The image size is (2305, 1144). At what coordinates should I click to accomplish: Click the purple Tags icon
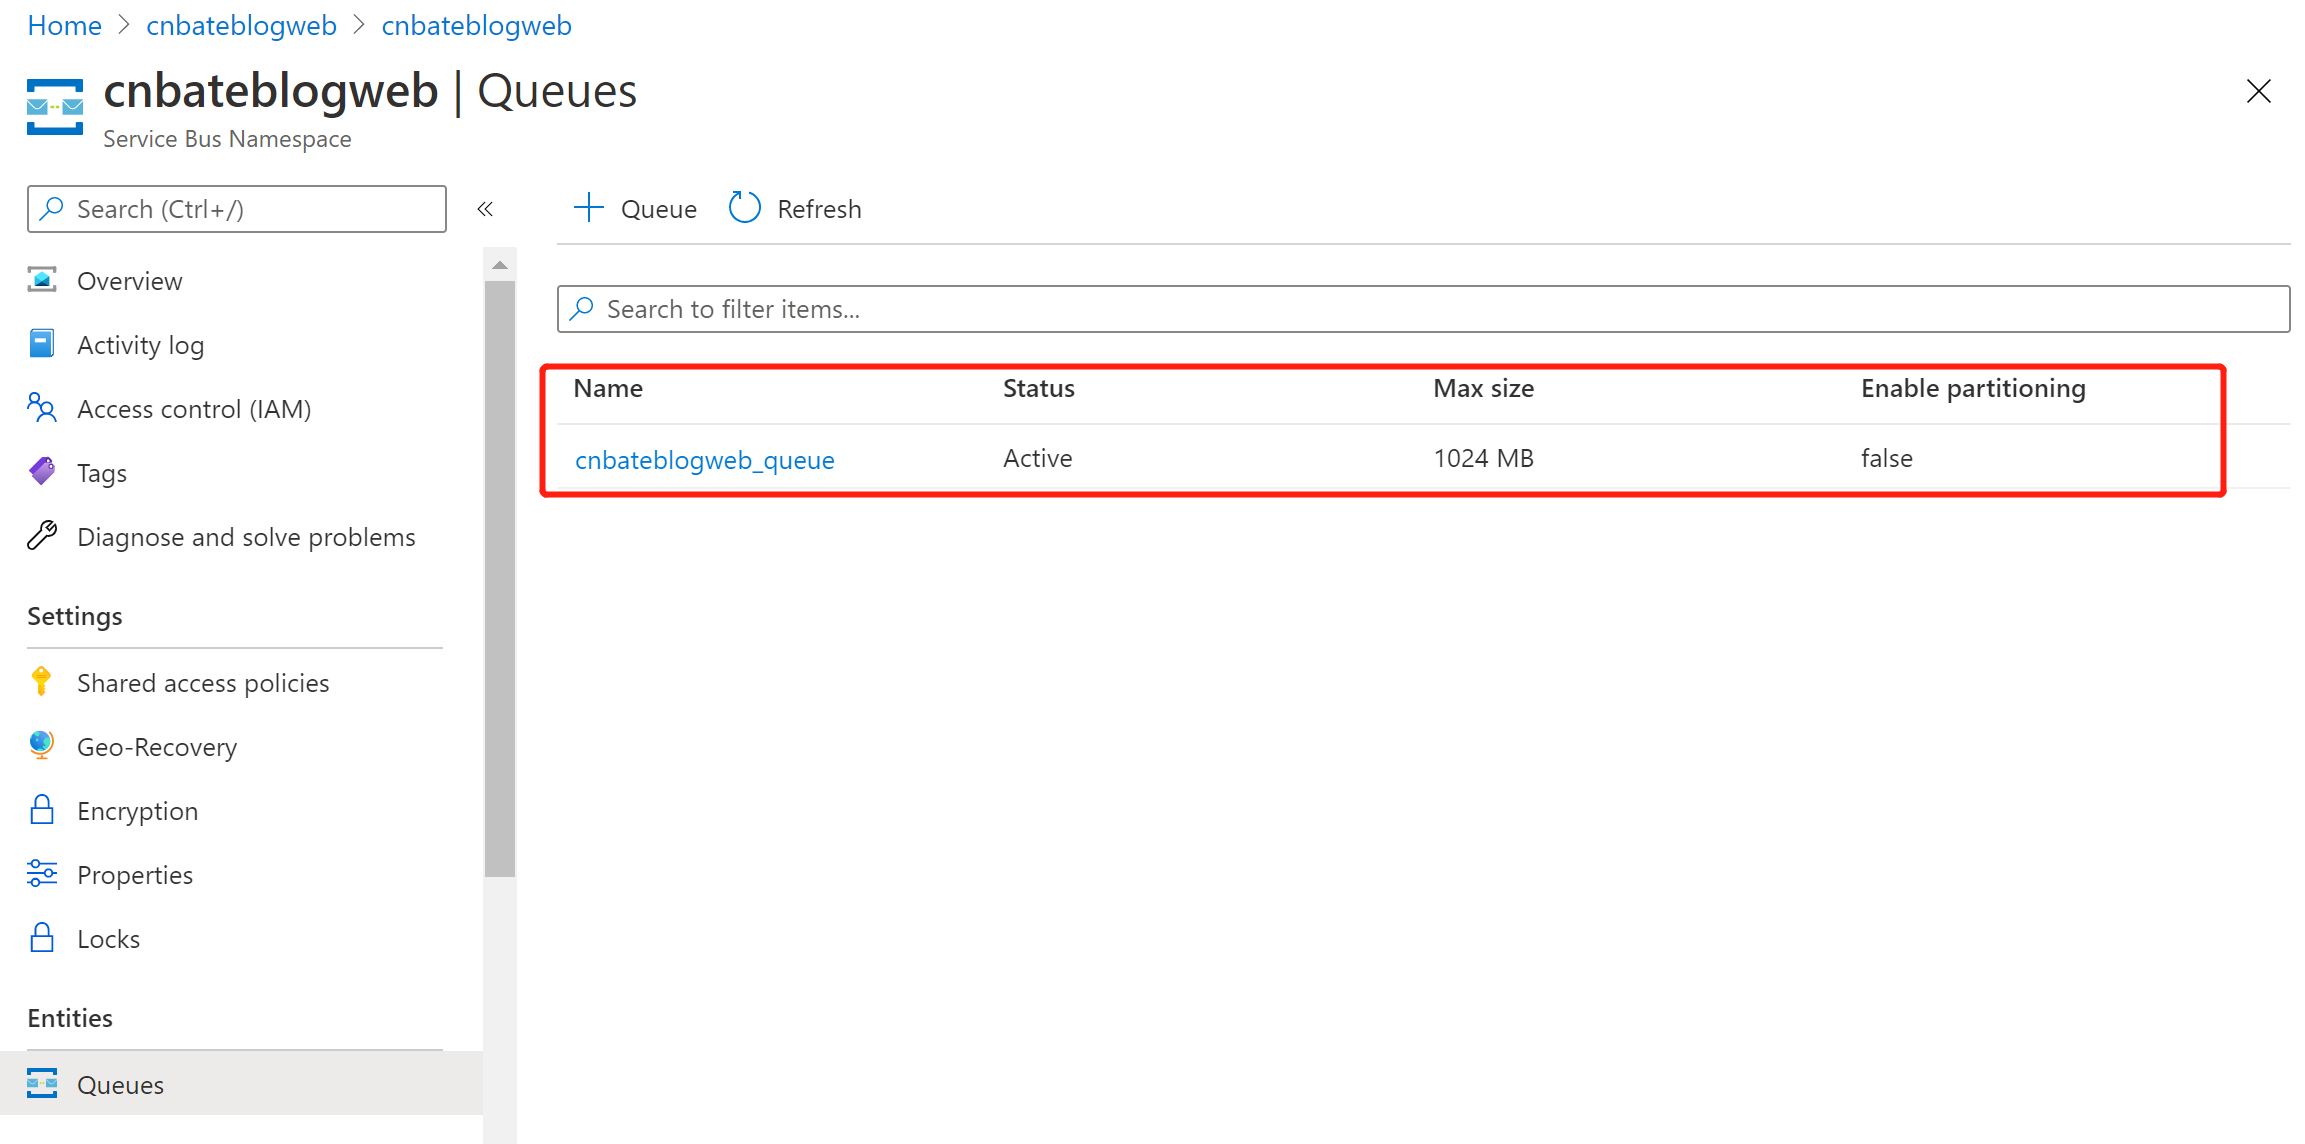click(42, 471)
